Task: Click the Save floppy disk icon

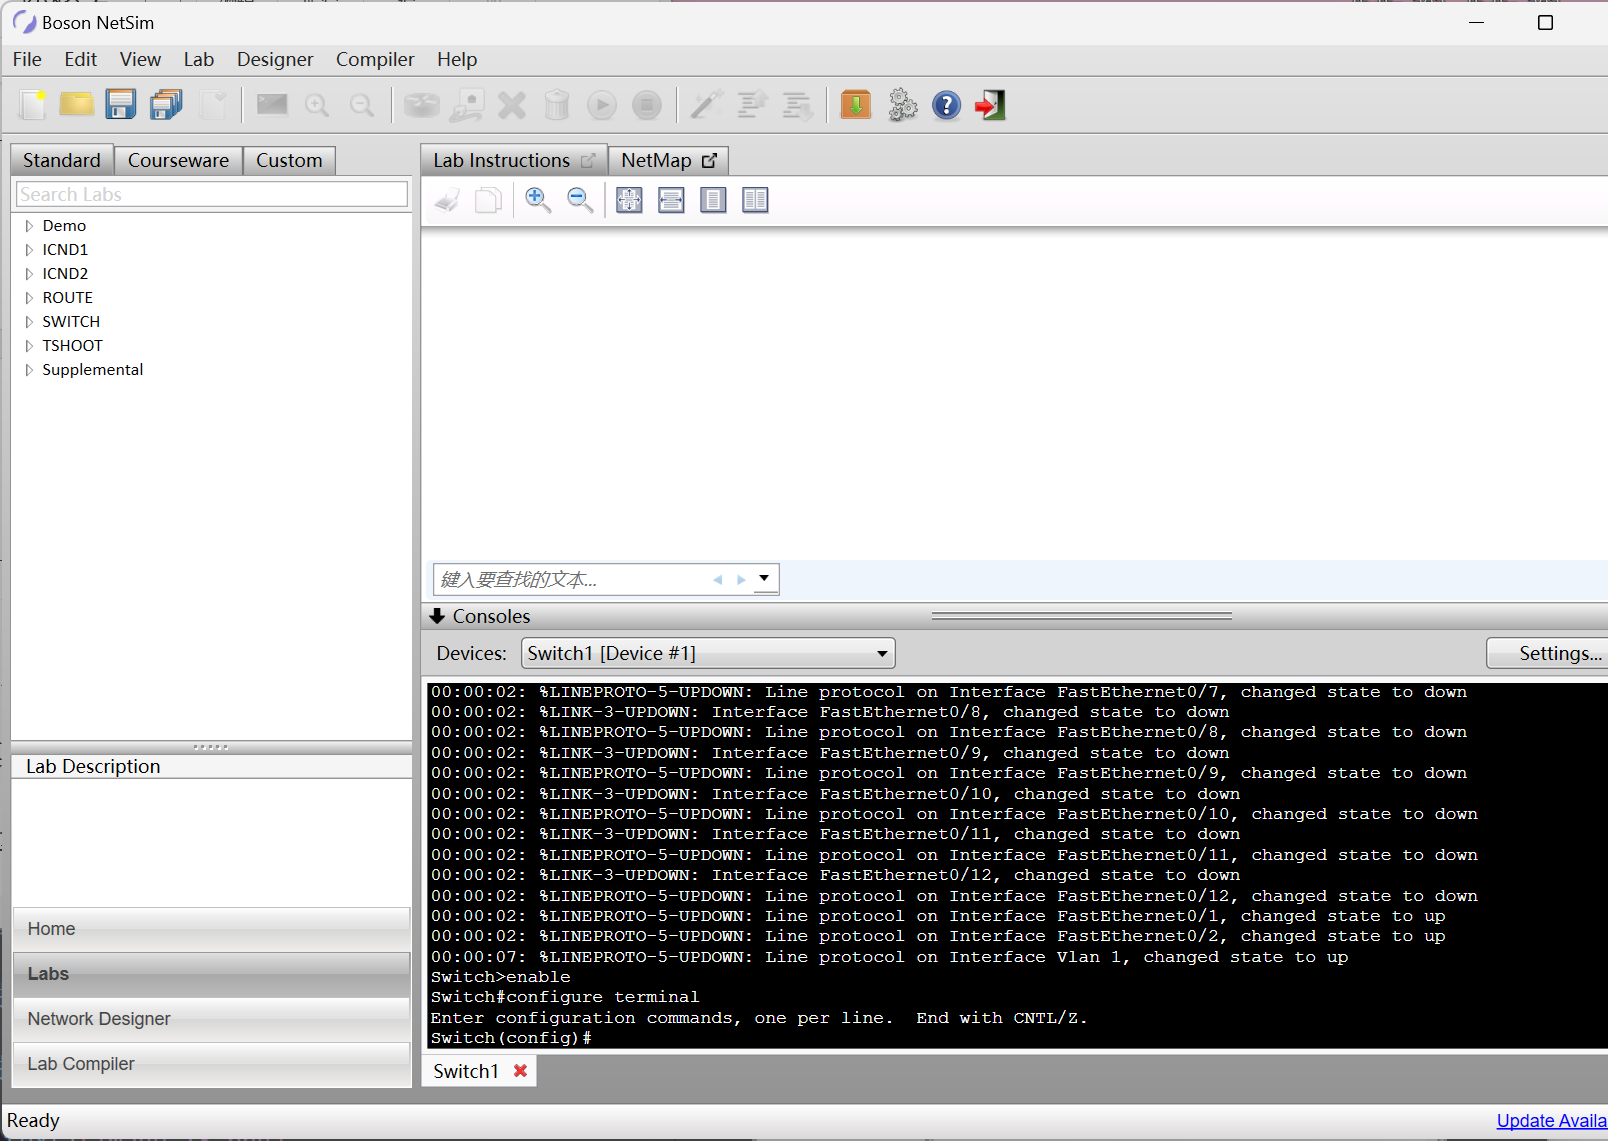Action: [x=121, y=105]
